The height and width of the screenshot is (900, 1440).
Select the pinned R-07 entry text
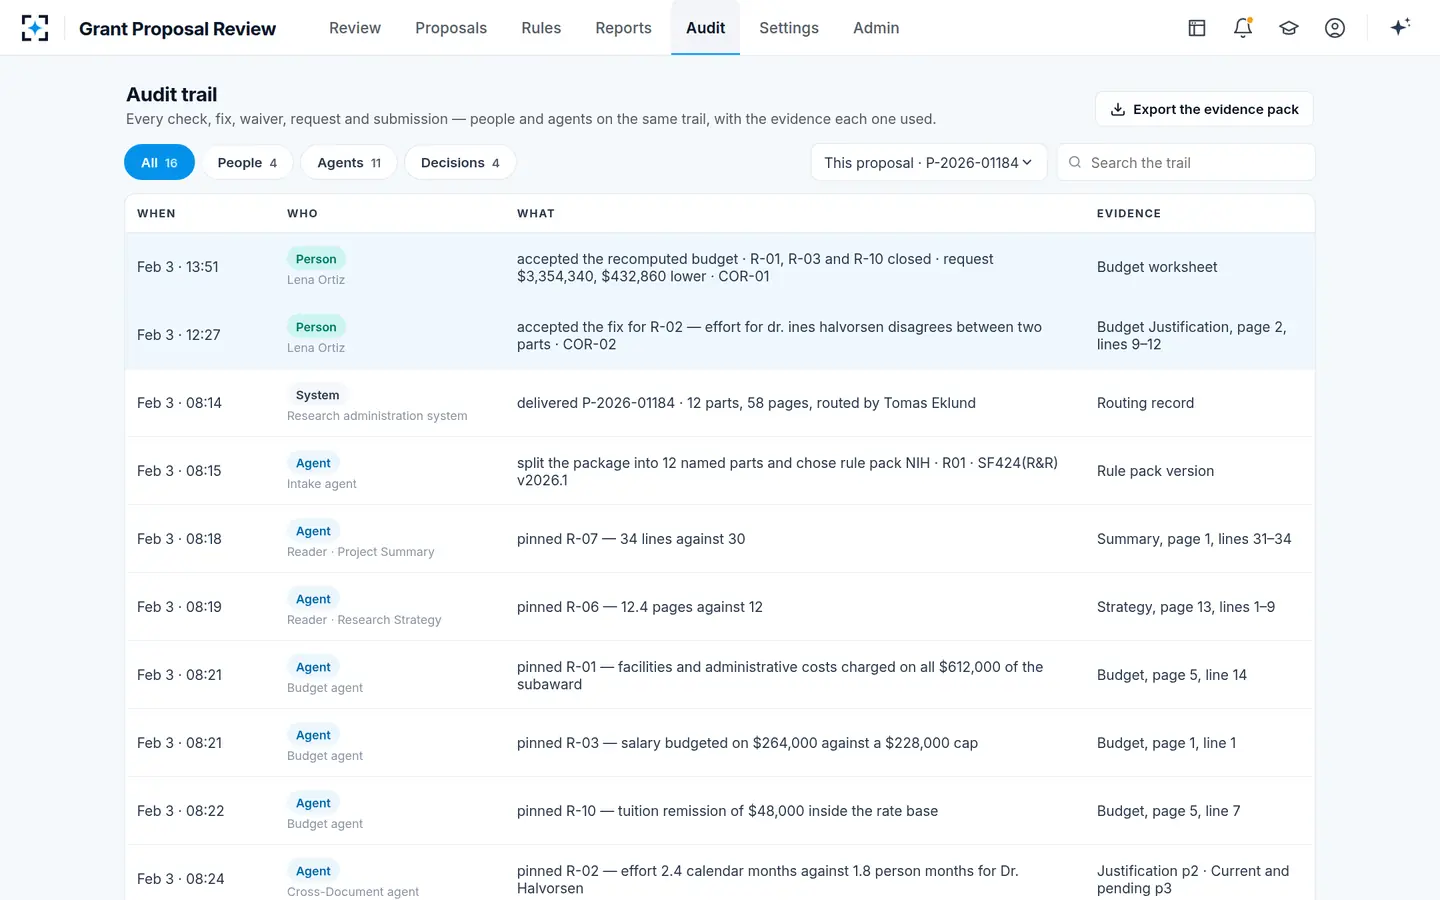tap(631, 539)
